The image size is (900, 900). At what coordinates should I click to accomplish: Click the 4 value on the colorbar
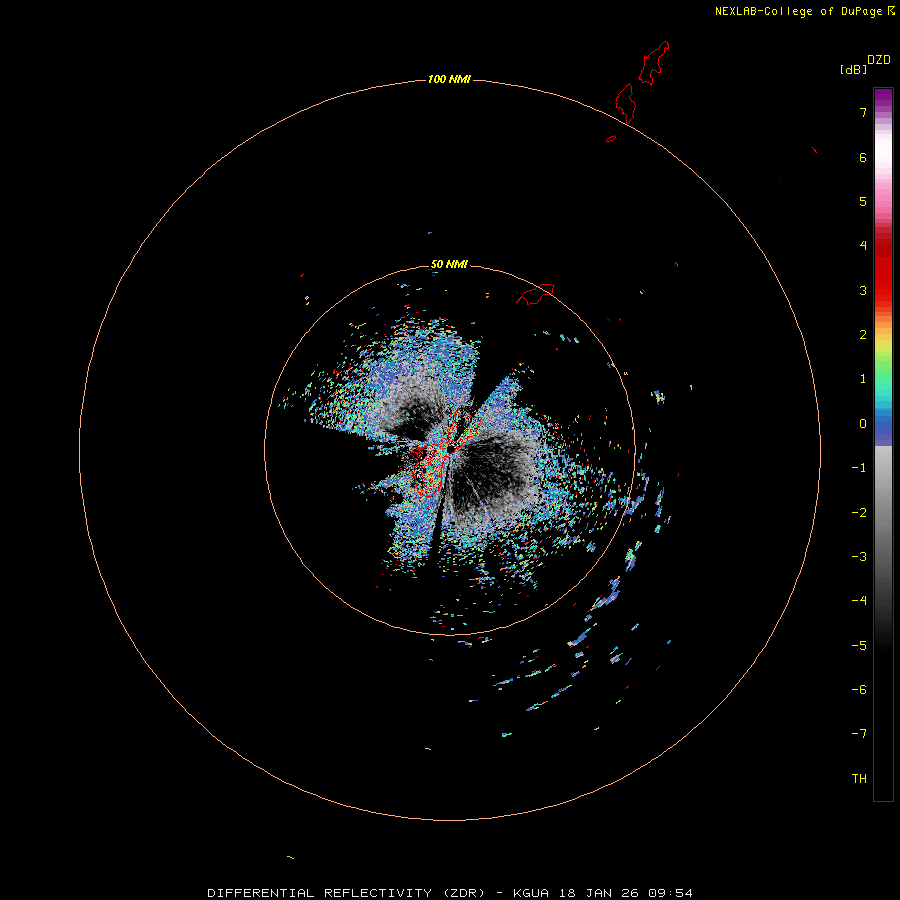pos(863,246)
